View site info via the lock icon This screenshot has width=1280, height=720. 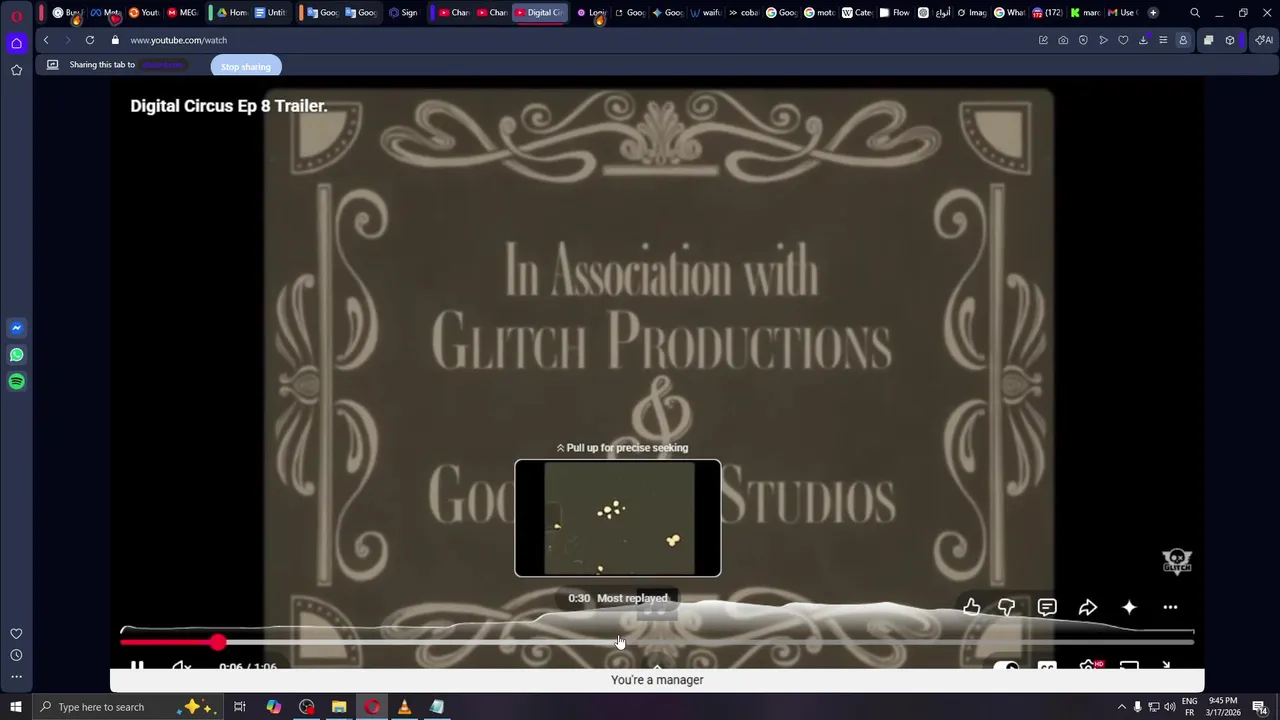[115, 40]
